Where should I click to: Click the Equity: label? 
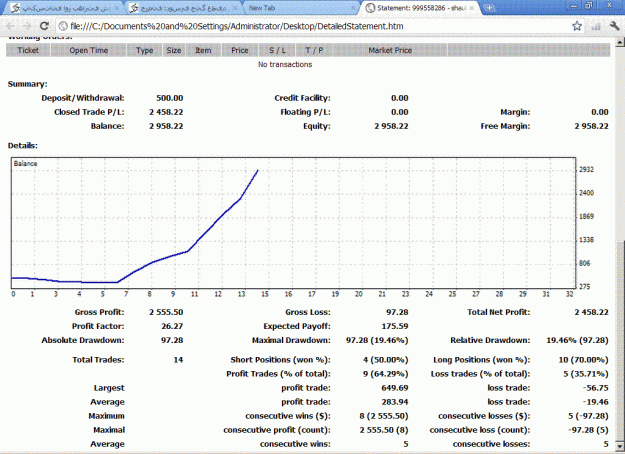(x=316, y=126)
